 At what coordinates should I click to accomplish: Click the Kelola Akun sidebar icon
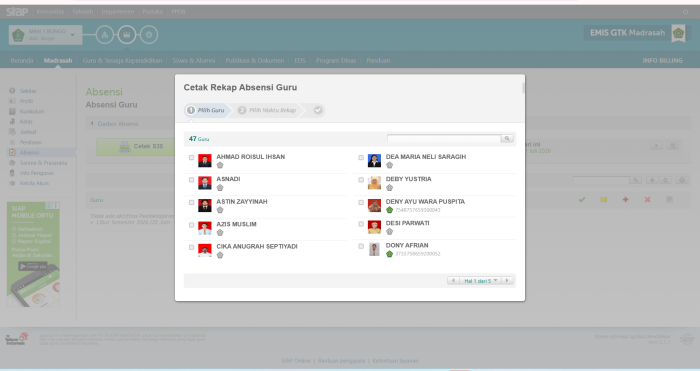tap(12, 183)
